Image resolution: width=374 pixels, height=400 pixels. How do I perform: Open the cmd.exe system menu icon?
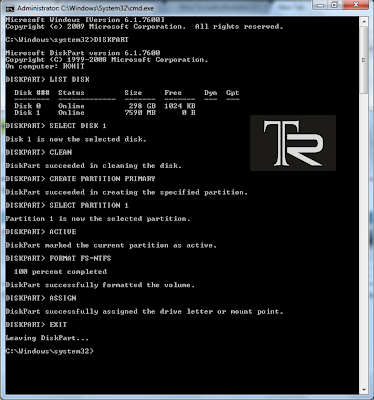point(10,8)
